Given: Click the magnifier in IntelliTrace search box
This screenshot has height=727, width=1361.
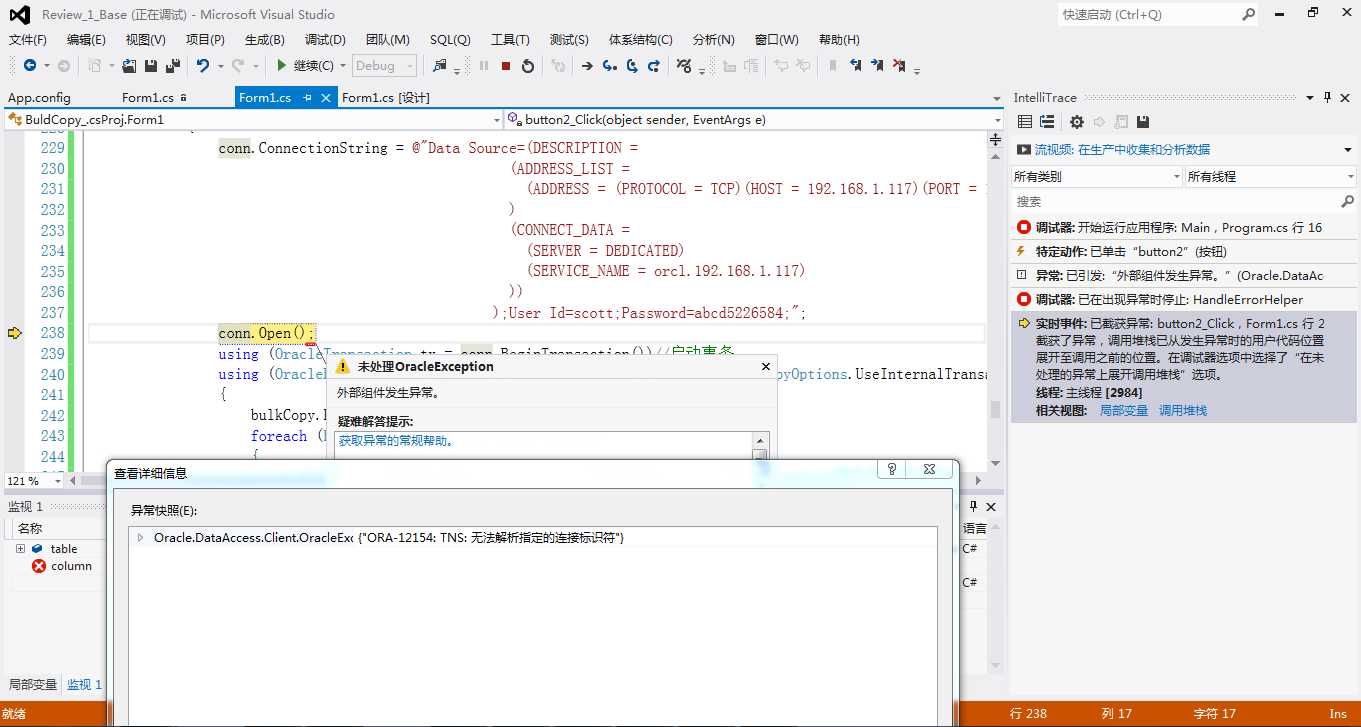Looking at the screenshot, I should [x=1348, y=201].
